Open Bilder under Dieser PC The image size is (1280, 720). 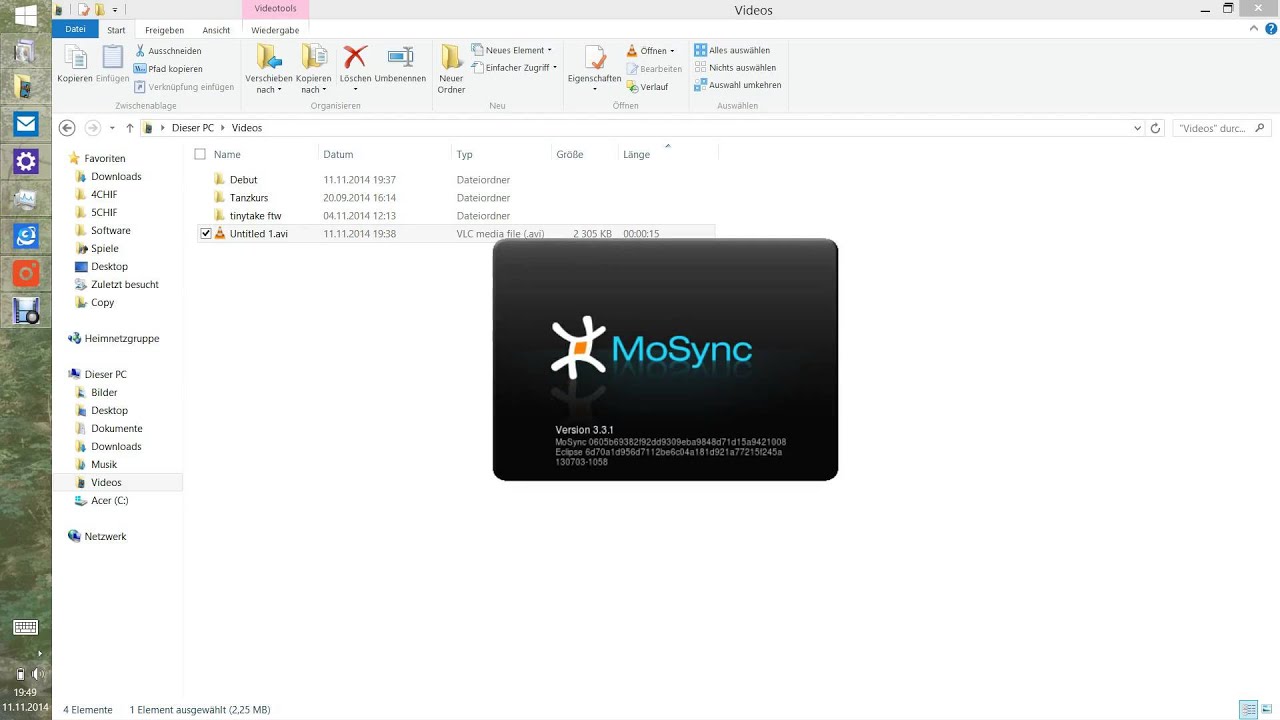(x=104, y=392)
